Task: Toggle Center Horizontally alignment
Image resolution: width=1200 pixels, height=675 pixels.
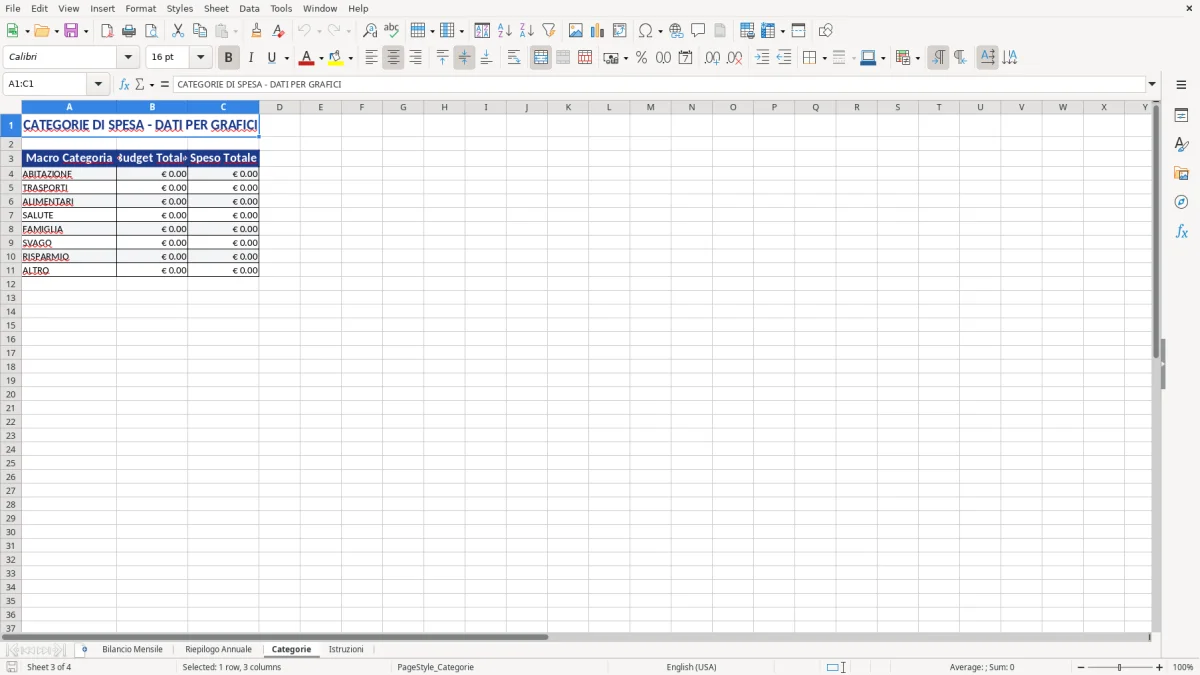Action: click(393, 58)
